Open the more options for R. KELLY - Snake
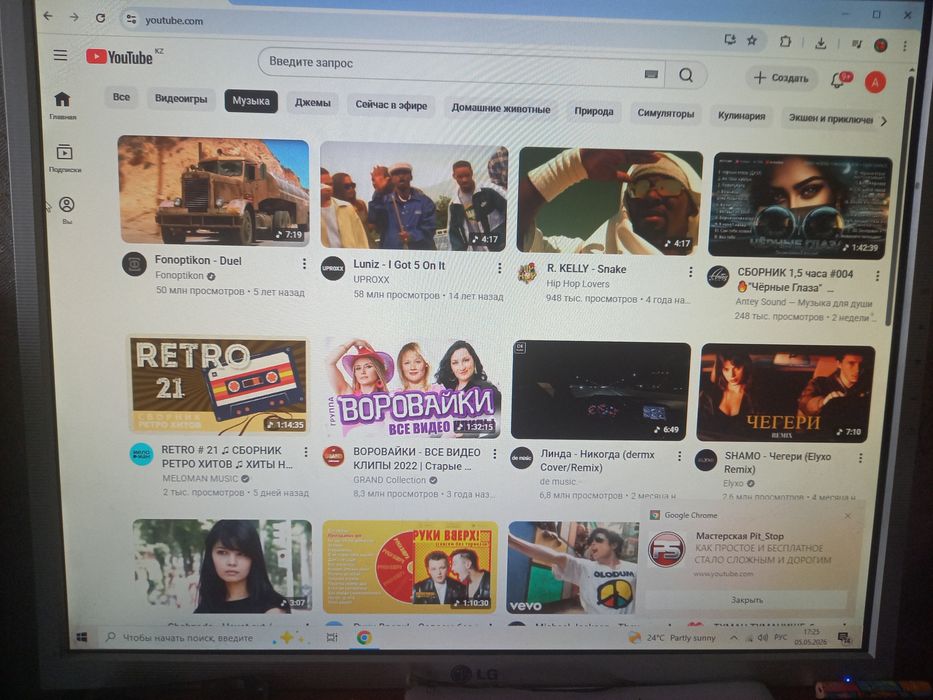 [690, 272]
